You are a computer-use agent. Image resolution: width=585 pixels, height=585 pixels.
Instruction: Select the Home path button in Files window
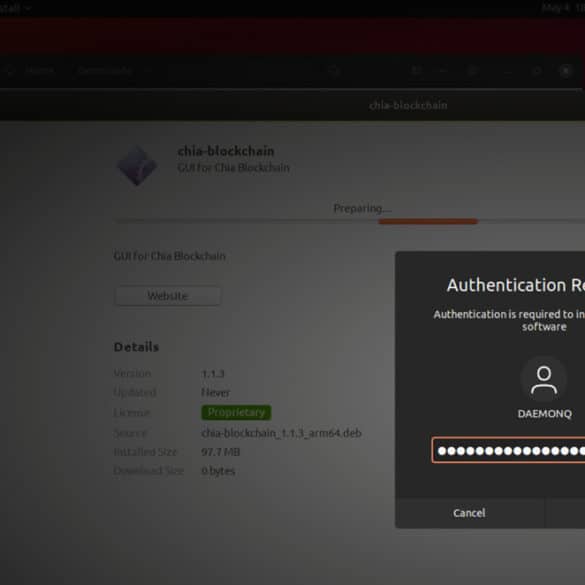tap(40, 71)
